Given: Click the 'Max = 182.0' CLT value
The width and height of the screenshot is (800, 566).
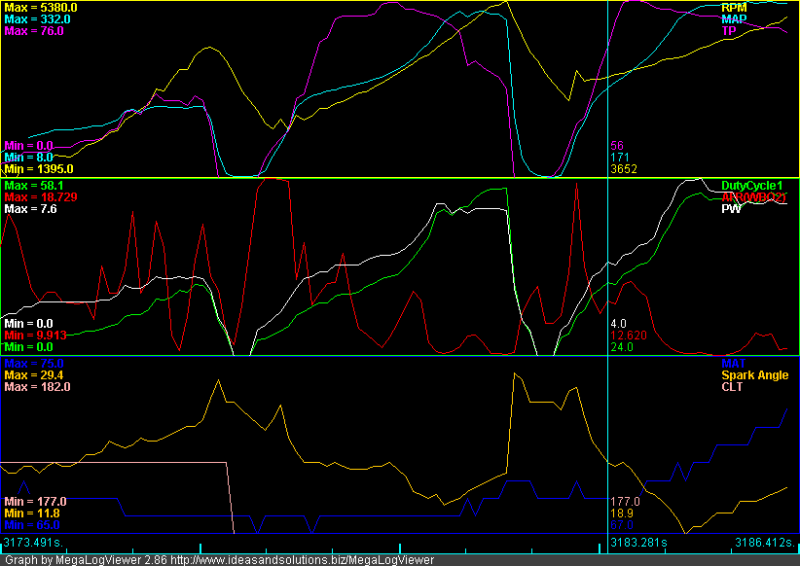Looking at the screenshot, I should (x=37, y=387).
